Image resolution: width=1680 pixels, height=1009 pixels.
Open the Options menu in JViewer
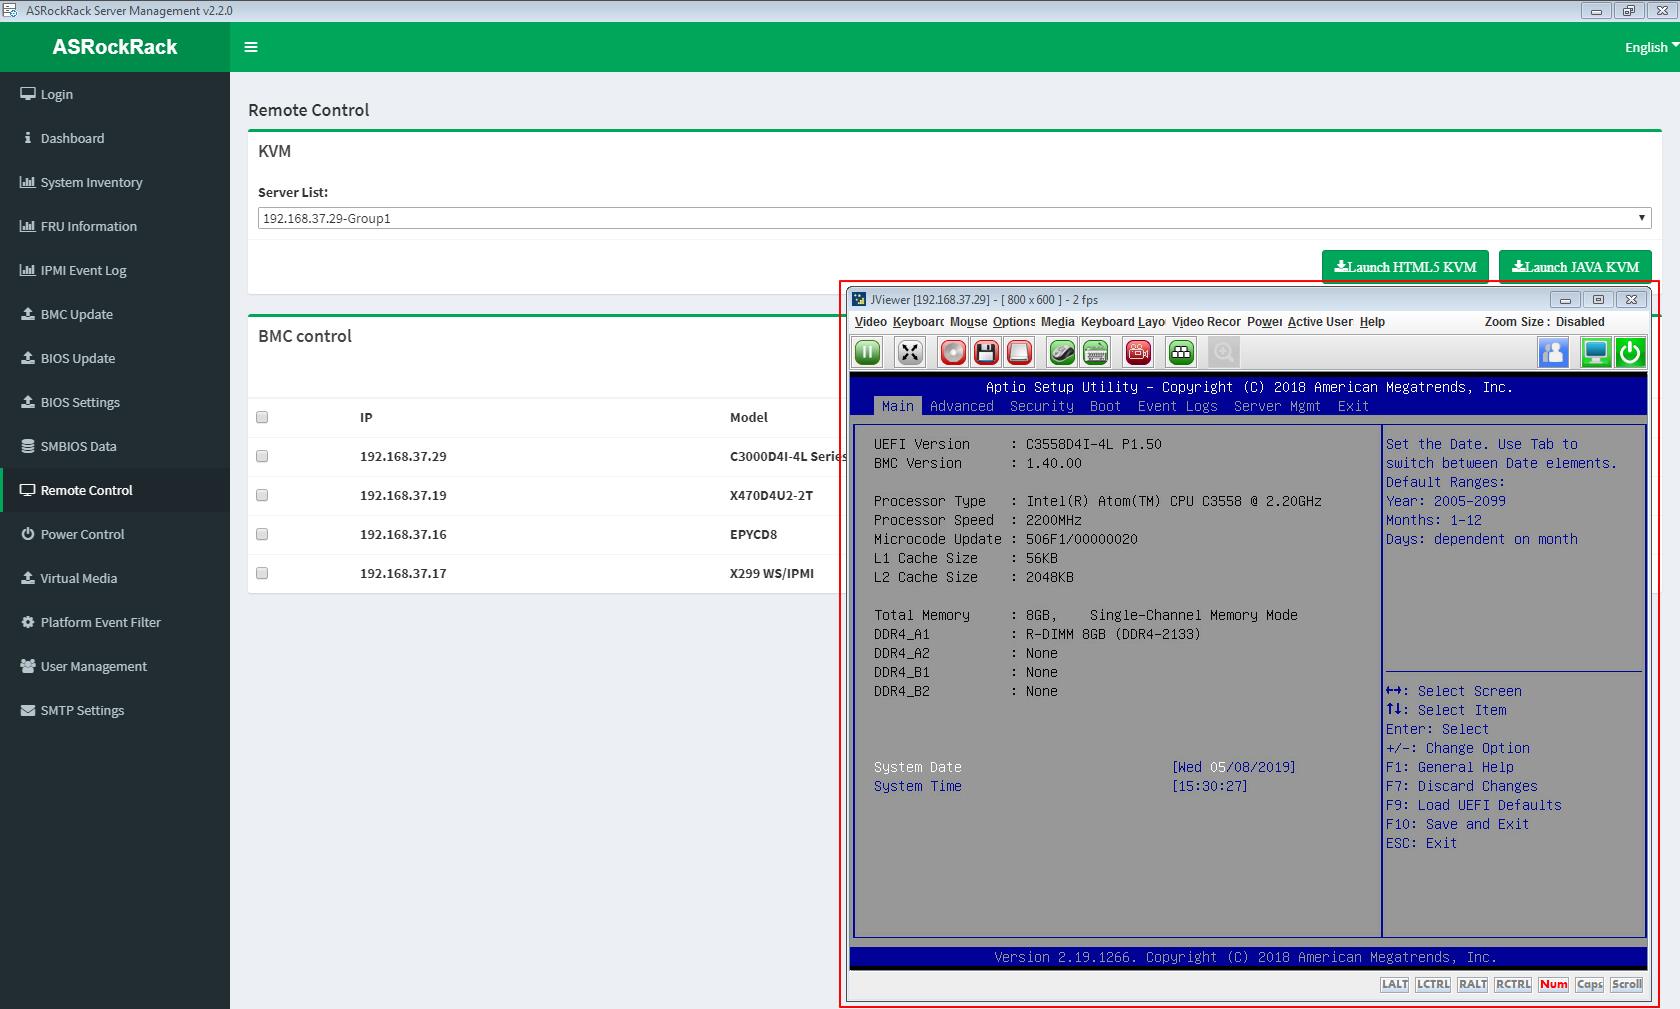tap(1014, 322)
